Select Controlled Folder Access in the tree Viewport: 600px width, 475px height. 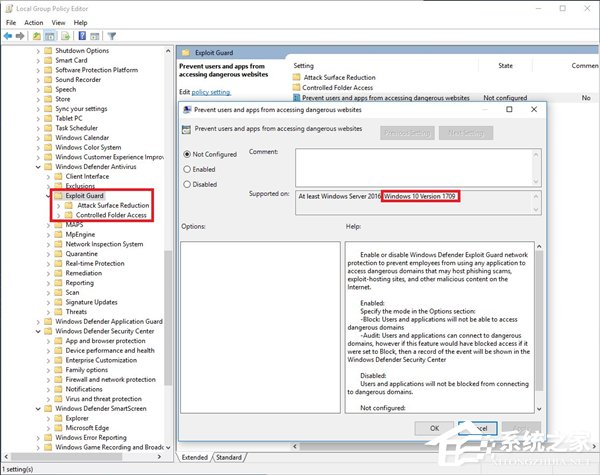tap(111, 215)
